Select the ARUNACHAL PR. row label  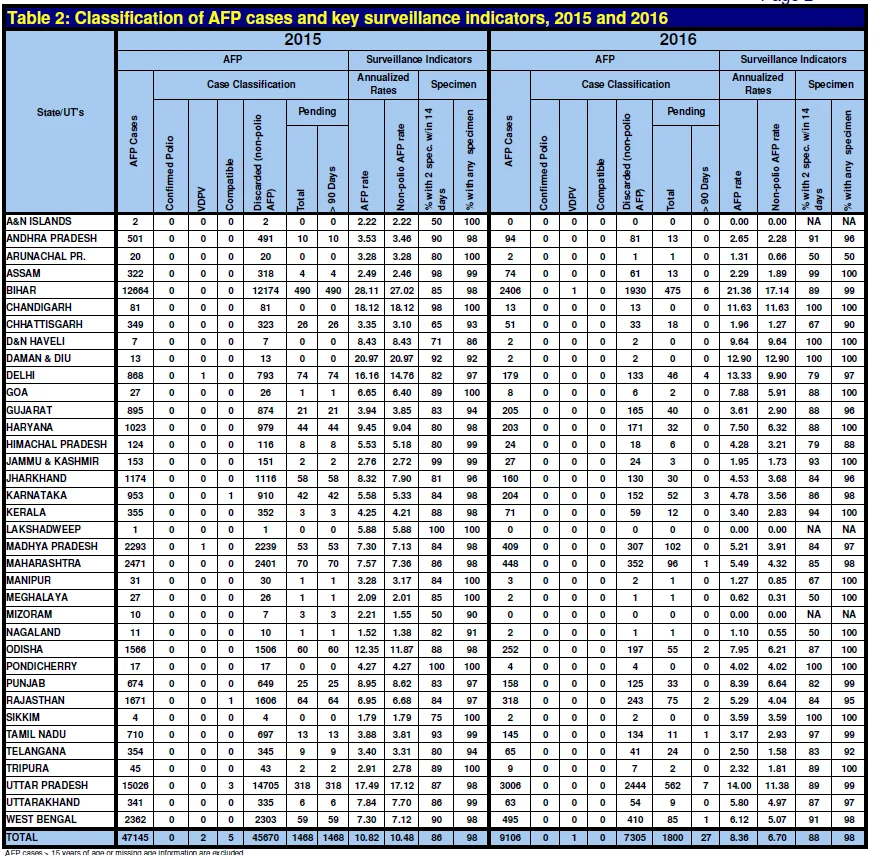tap(46, 256)
